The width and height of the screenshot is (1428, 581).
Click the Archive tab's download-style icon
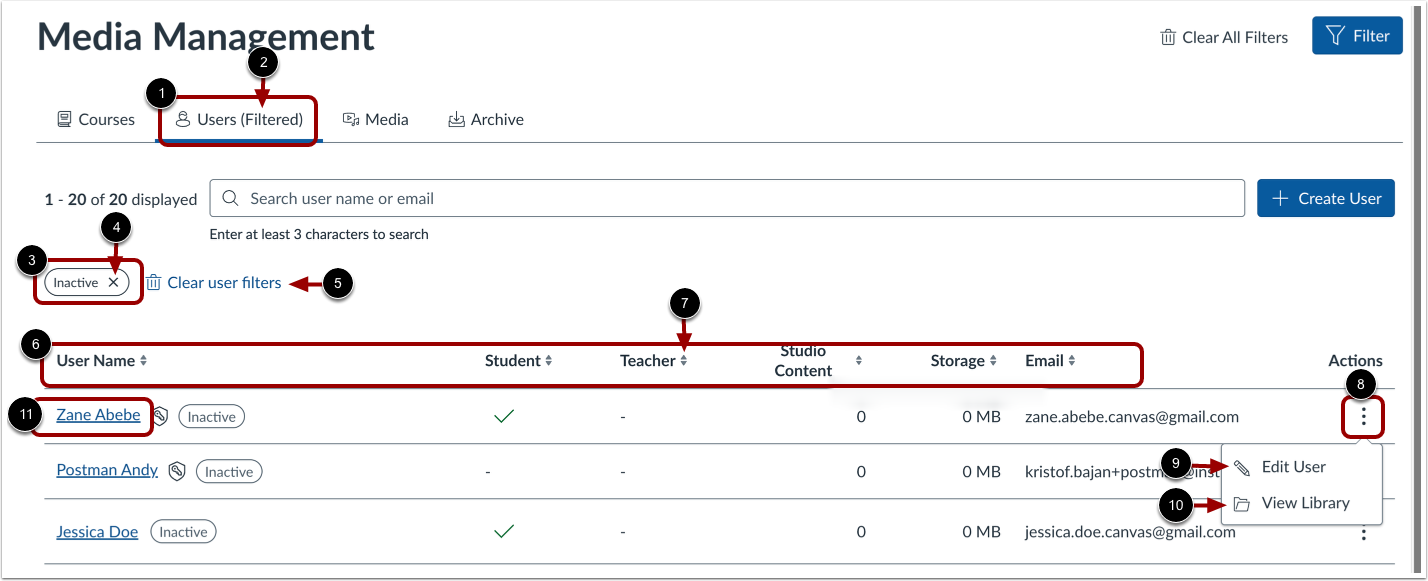click(459, 118)
